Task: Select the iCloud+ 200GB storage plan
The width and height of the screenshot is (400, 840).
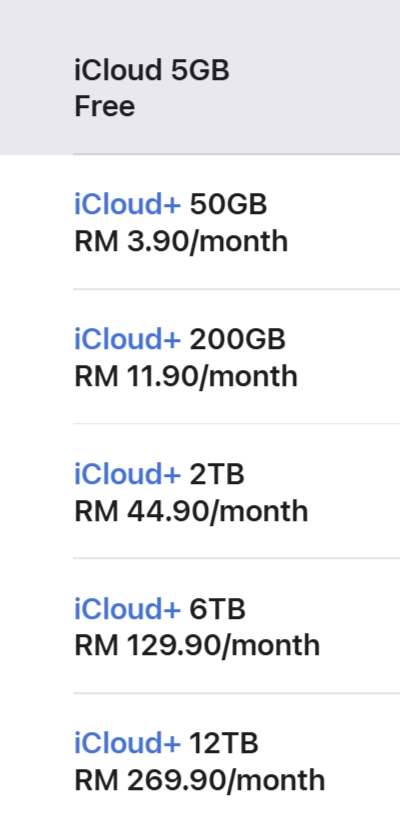Action: 200,357
